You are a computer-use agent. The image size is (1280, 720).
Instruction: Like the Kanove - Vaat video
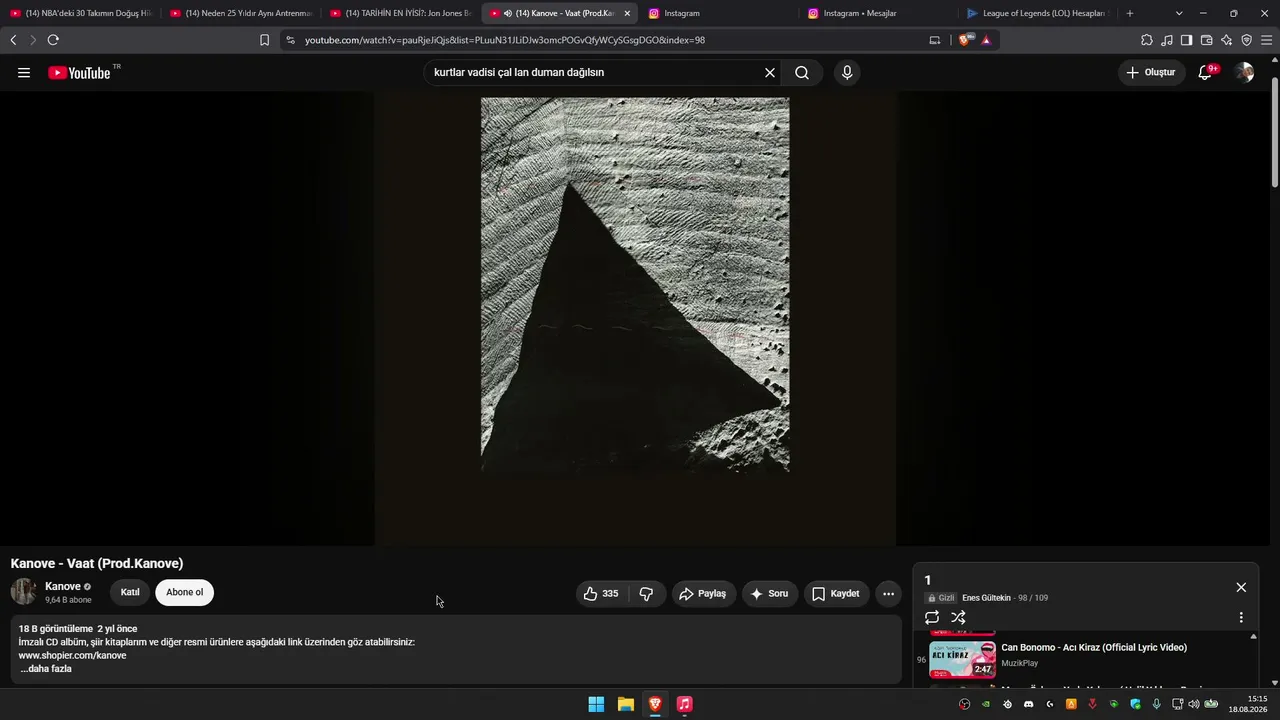[x=601, y=593]
